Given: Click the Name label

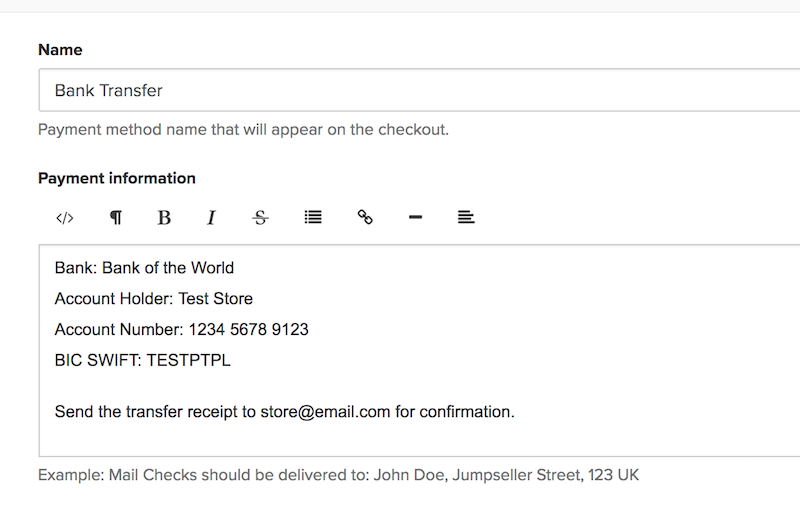Looking at the screenshot, I should pyautogui.click(x=60, y=49).
